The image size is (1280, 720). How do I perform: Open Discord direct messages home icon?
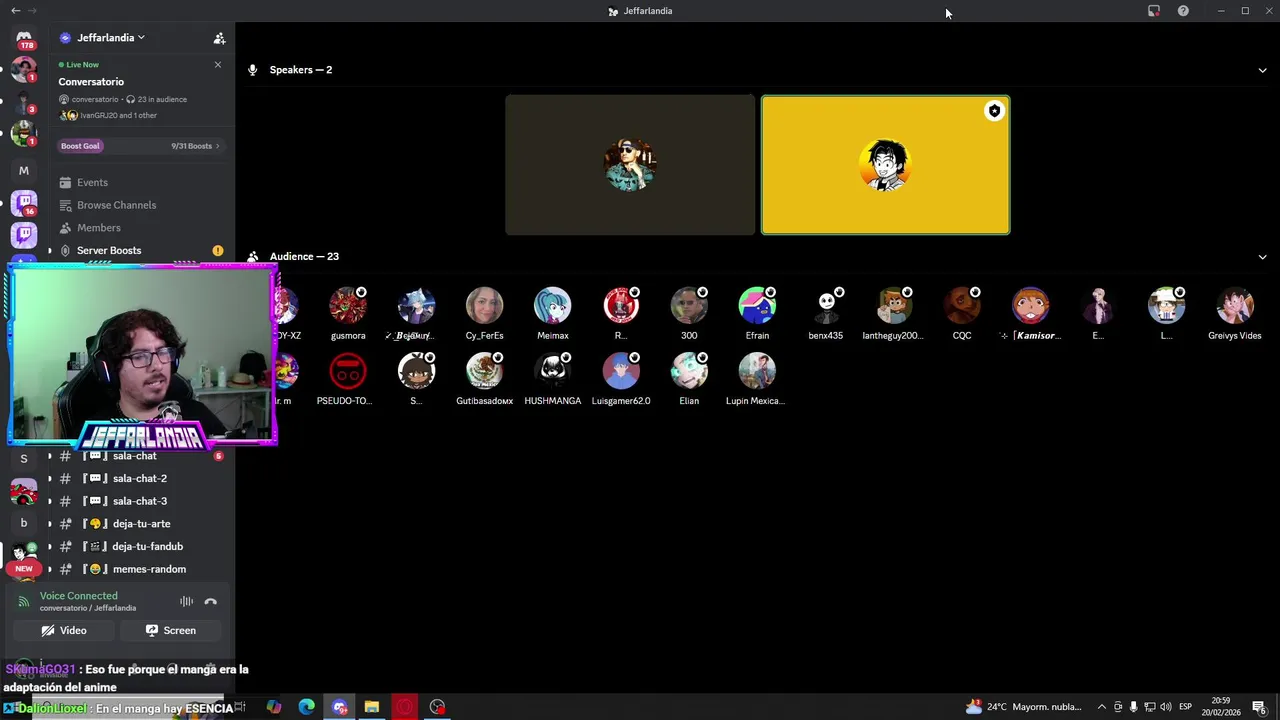tap(24, 40)
